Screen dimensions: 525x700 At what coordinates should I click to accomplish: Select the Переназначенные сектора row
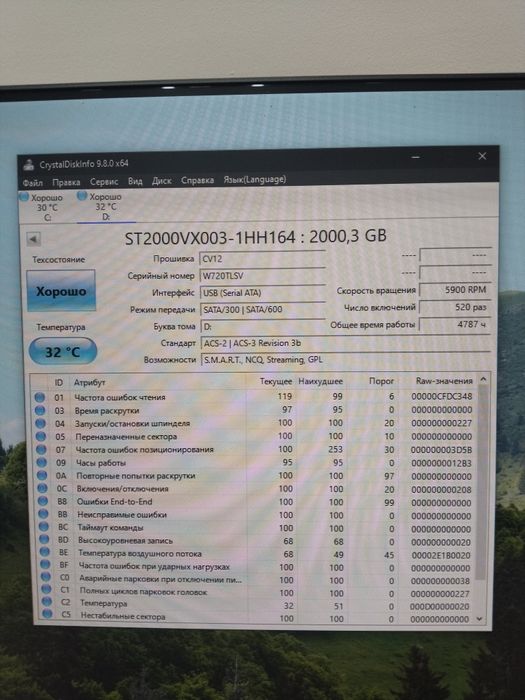click(x=254, y=436)
